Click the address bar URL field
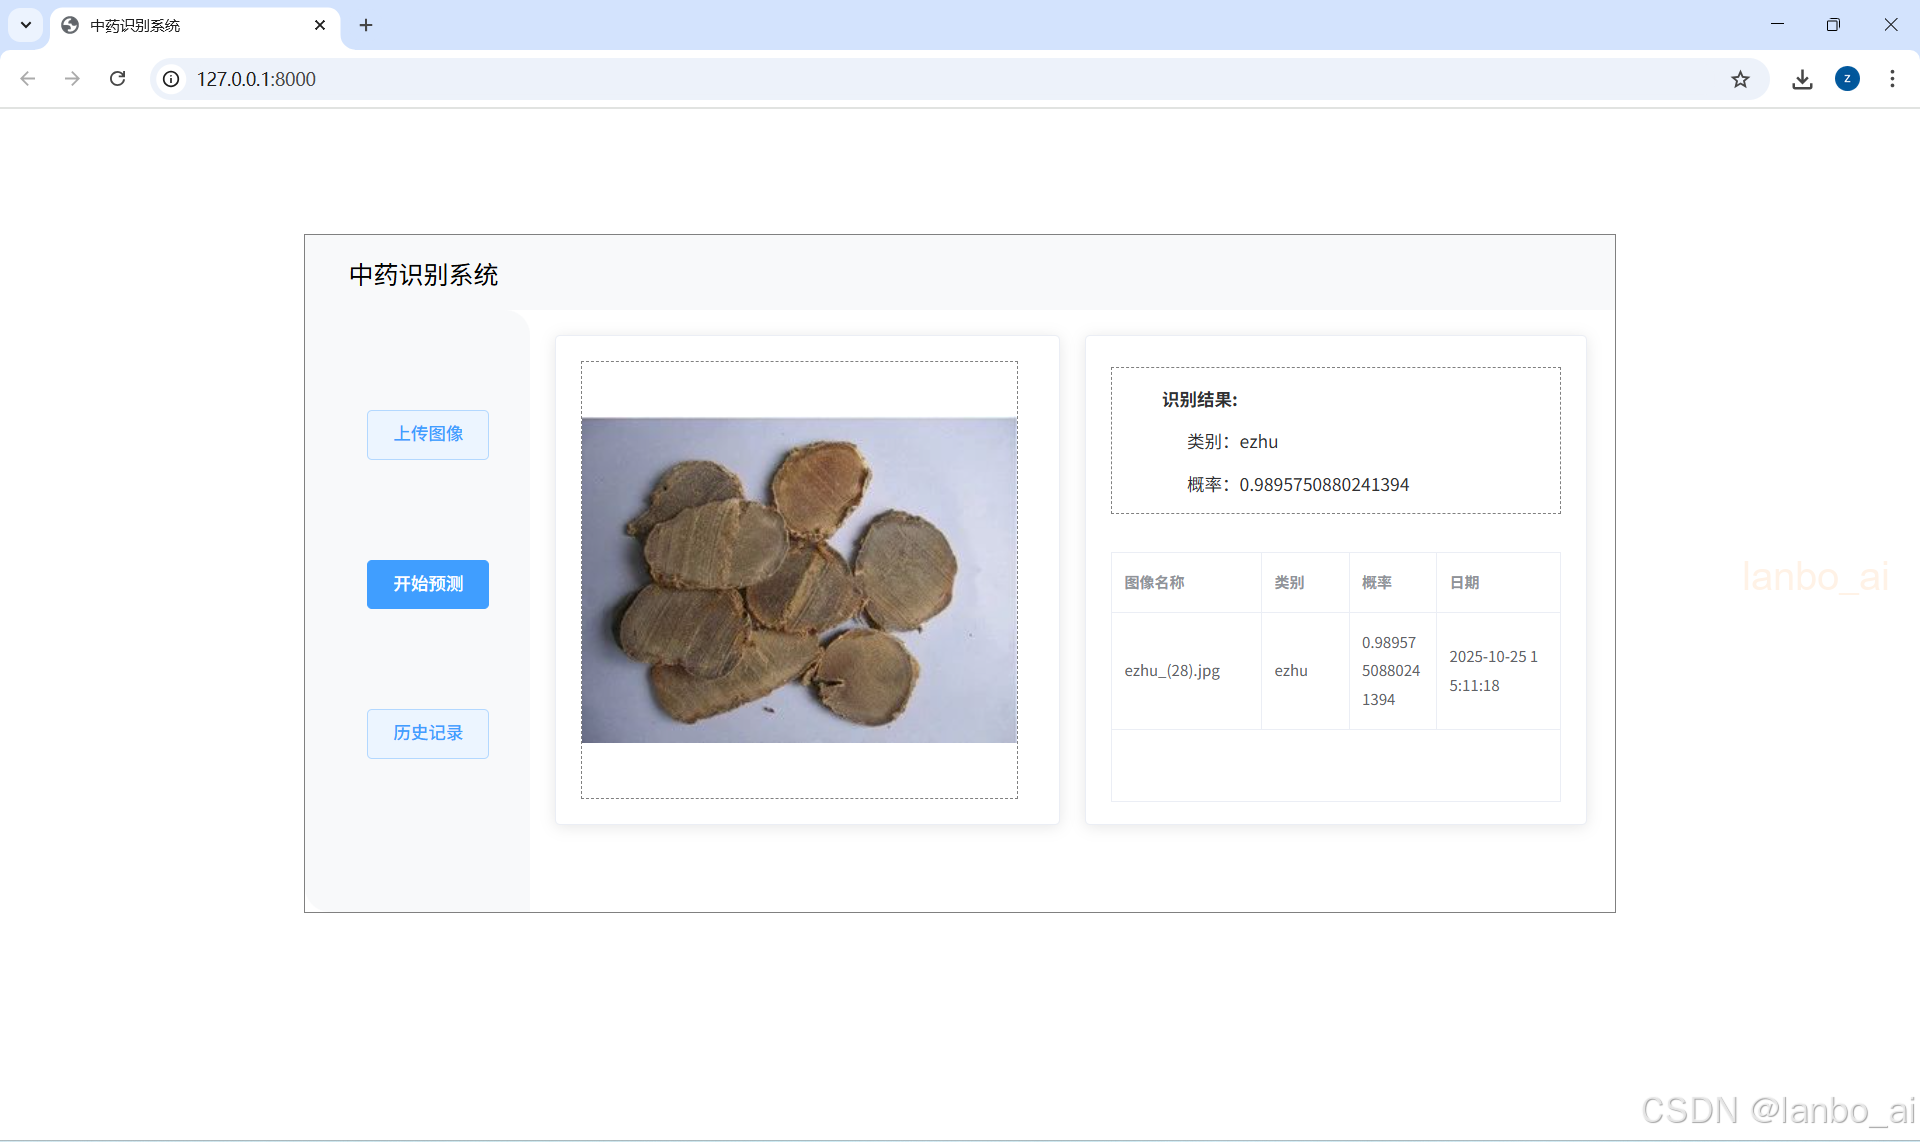The image size is (1920, 1142). (x=900, y=79)
